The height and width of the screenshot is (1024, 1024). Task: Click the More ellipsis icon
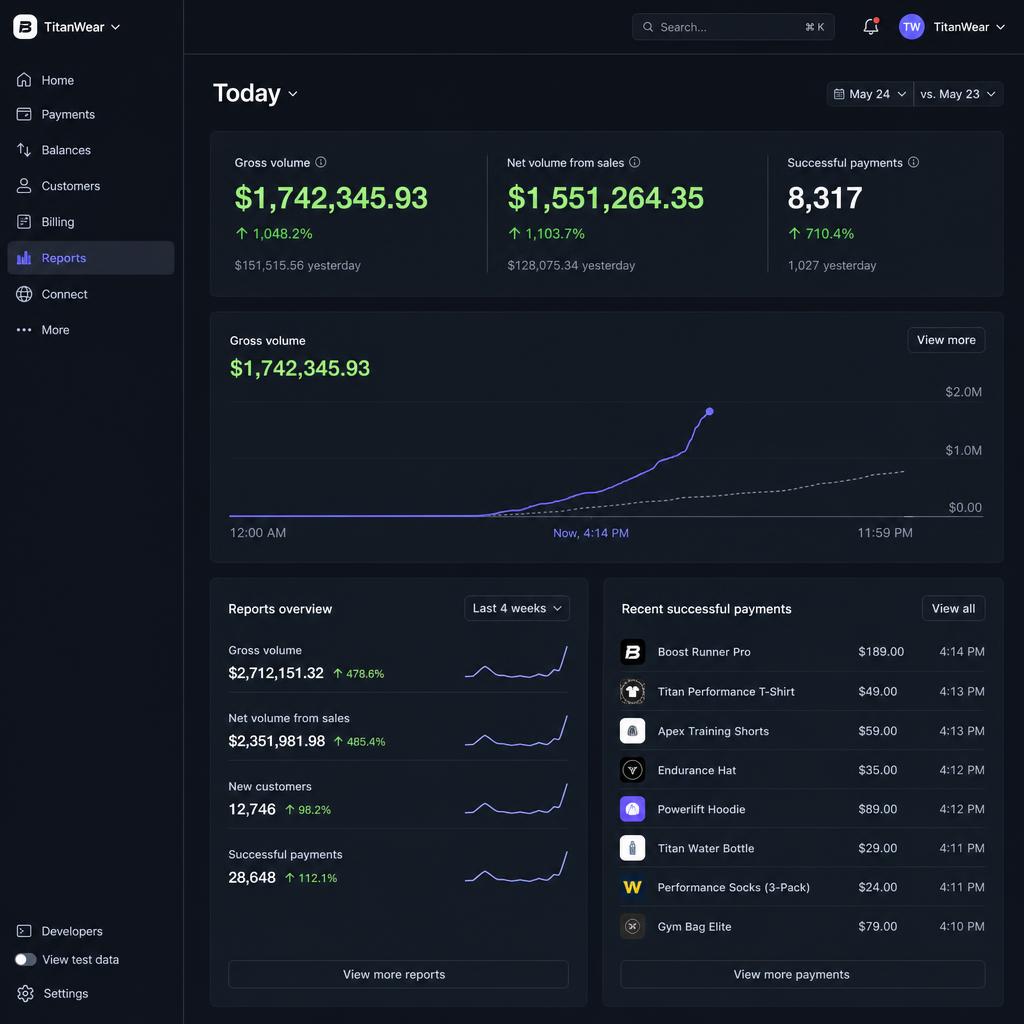(24, 330)
